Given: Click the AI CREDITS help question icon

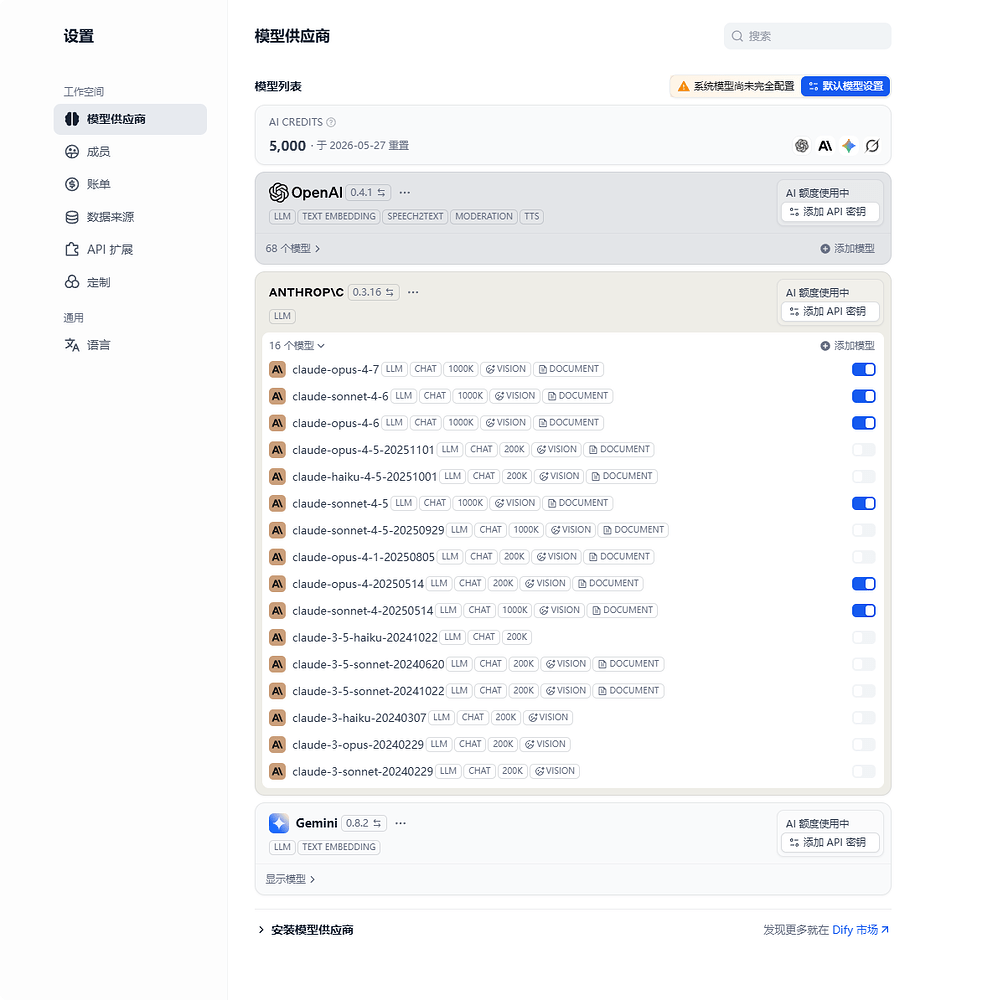Looking at the screenshot, I should (331, 122).
